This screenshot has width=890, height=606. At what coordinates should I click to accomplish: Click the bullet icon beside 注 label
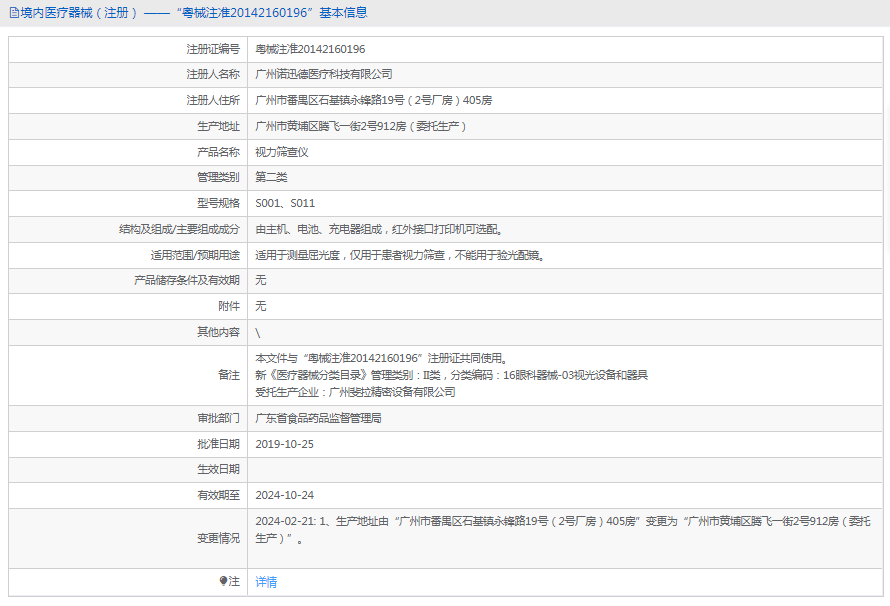pyautogui.click(x=223, y=581)
